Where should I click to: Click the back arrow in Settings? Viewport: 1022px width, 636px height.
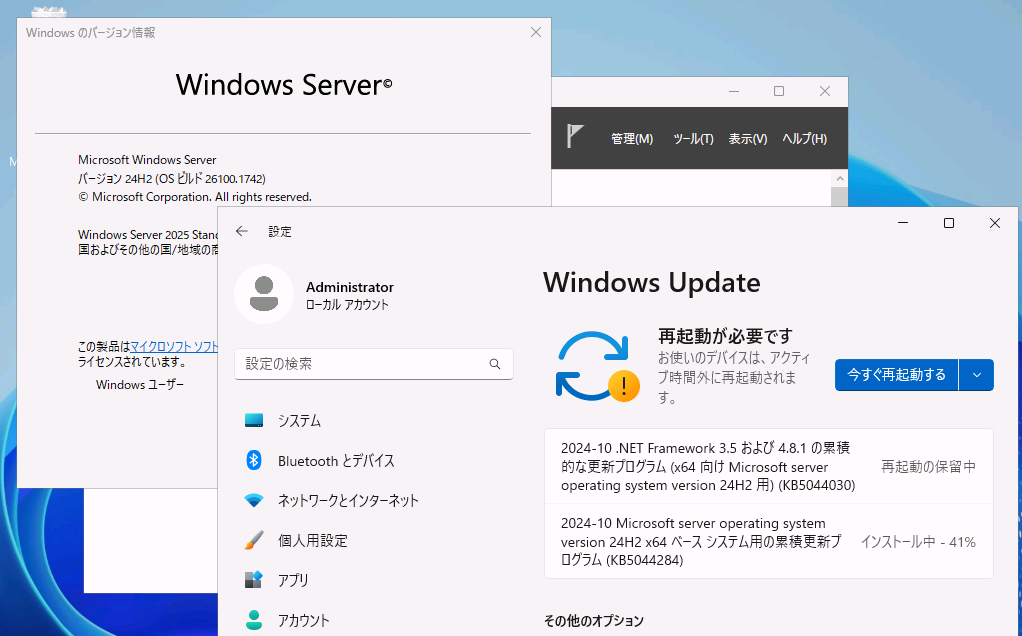(241, 230)
